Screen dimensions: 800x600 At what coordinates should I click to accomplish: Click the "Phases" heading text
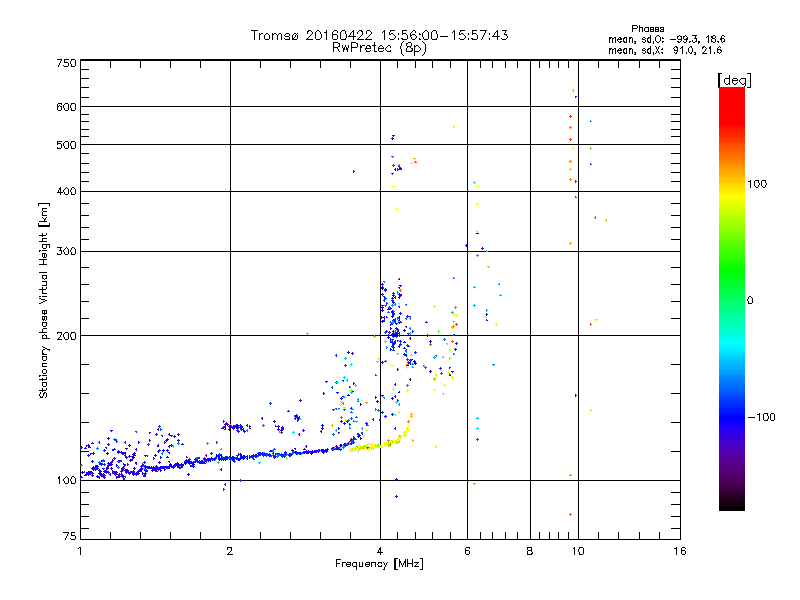click(647, 29)
